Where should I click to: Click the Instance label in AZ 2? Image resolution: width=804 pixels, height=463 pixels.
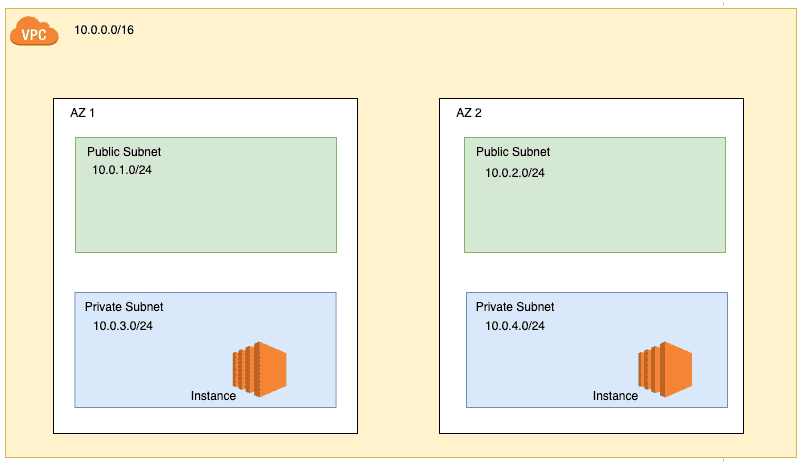615,396
